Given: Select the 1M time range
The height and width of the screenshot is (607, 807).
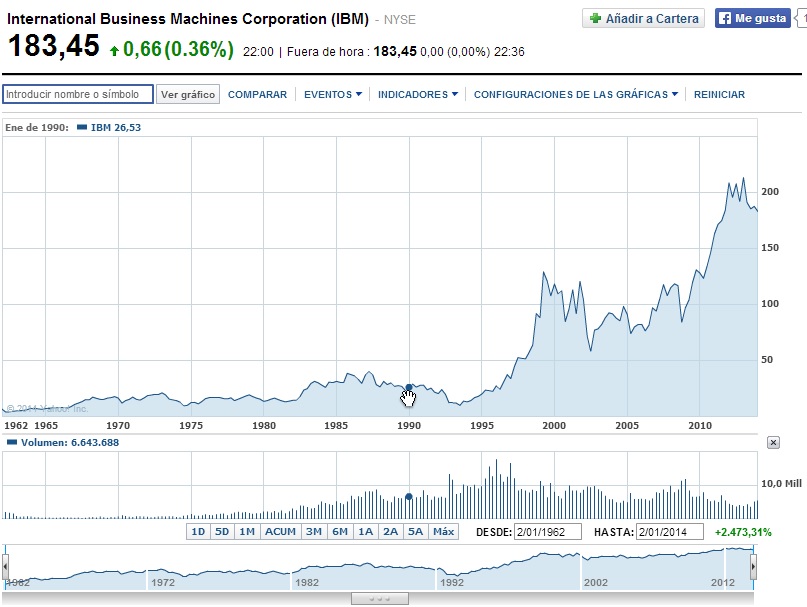Looking at the screenshot, I should (247, 531).
